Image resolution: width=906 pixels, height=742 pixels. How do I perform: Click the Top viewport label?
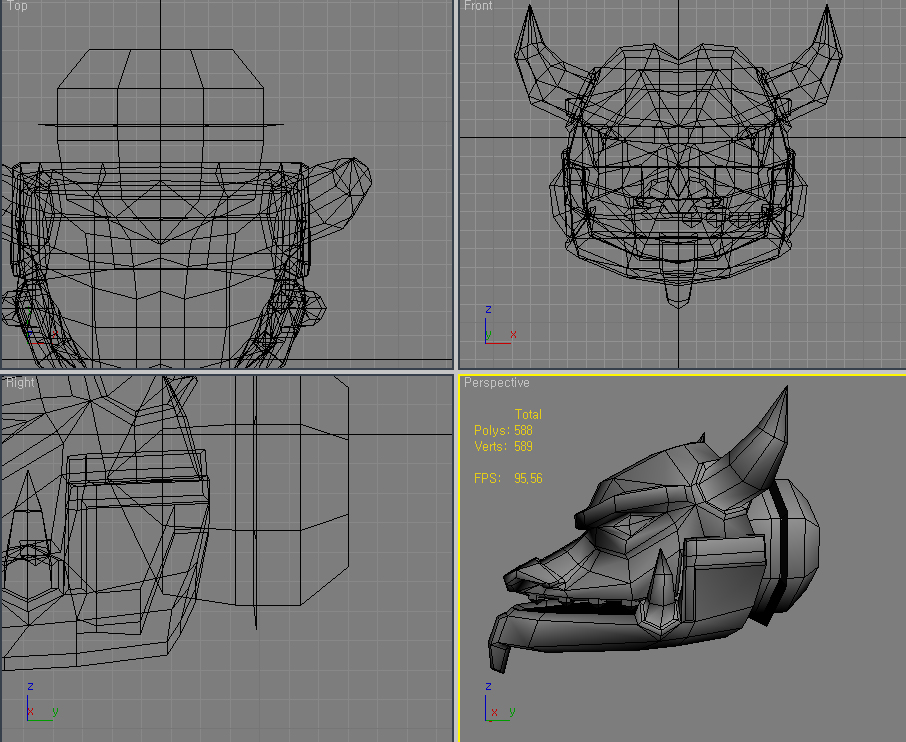click(x=17, y=6)
